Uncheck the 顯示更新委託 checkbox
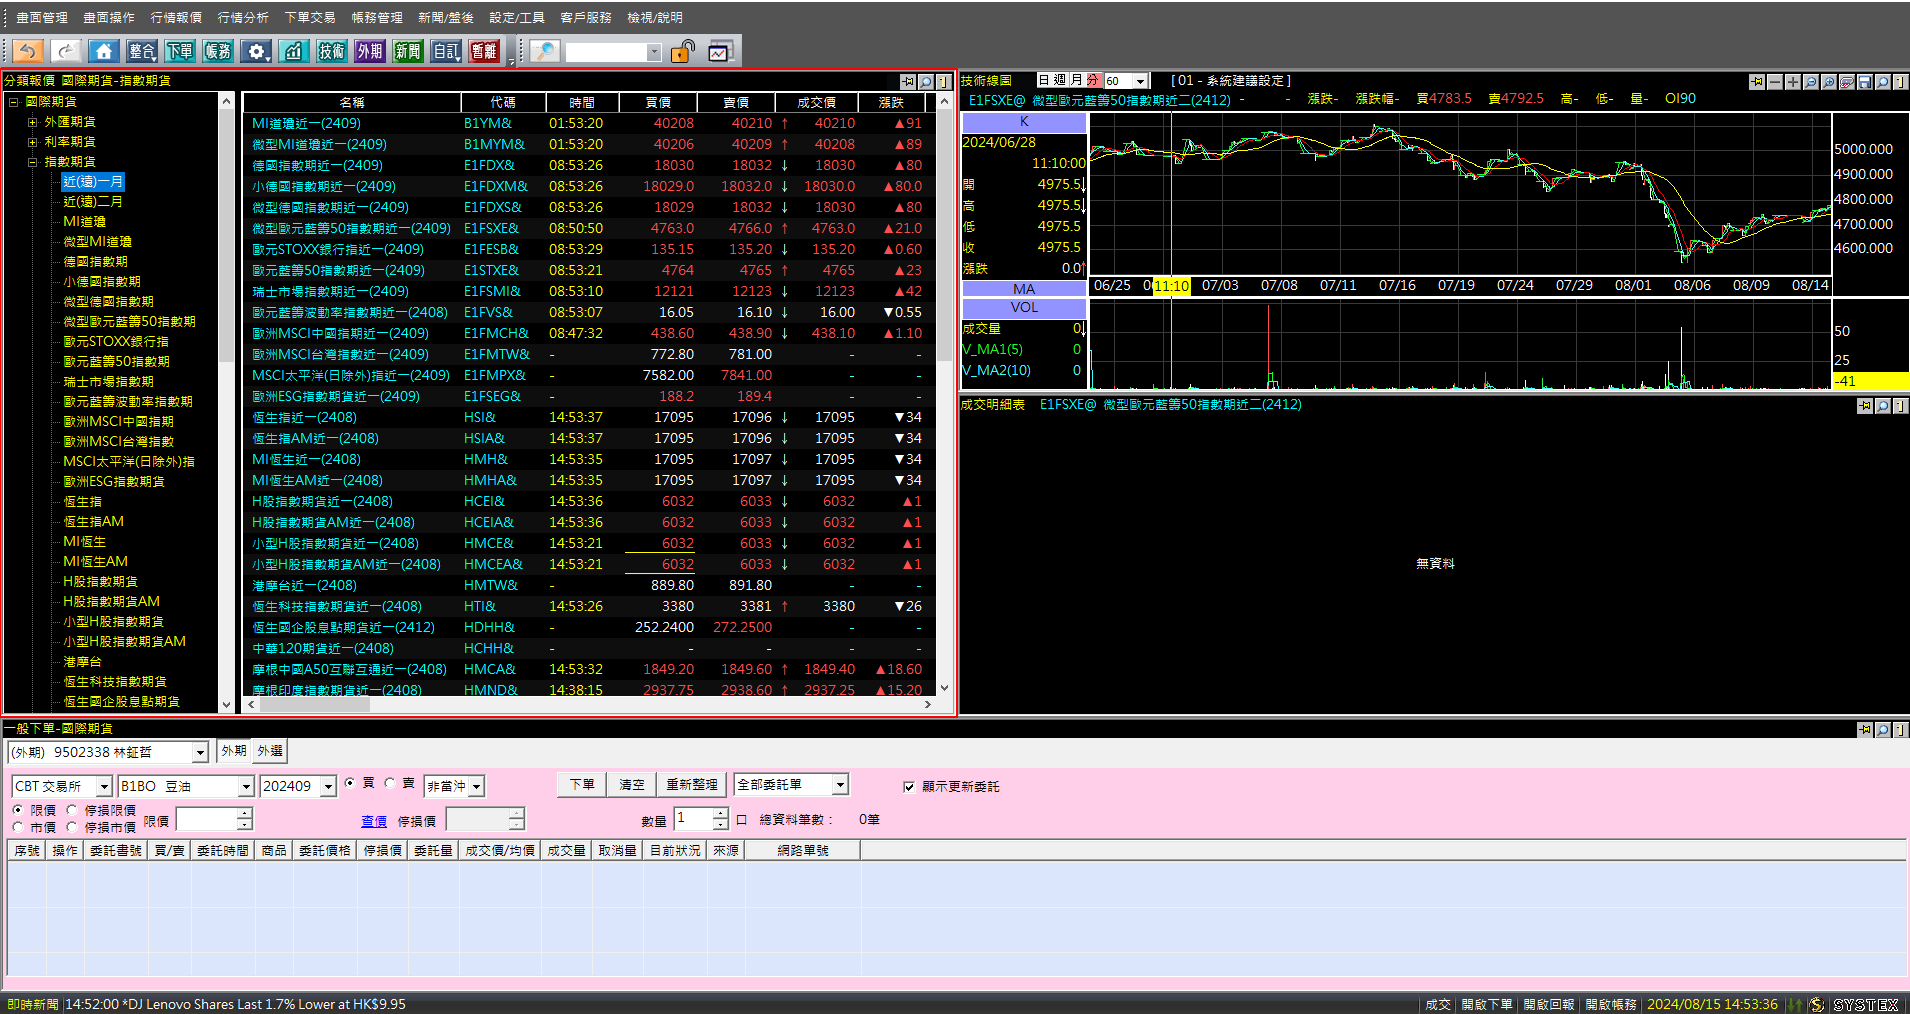Image resolution: width=1910 pixels, height=1014 pixels. 909,787
